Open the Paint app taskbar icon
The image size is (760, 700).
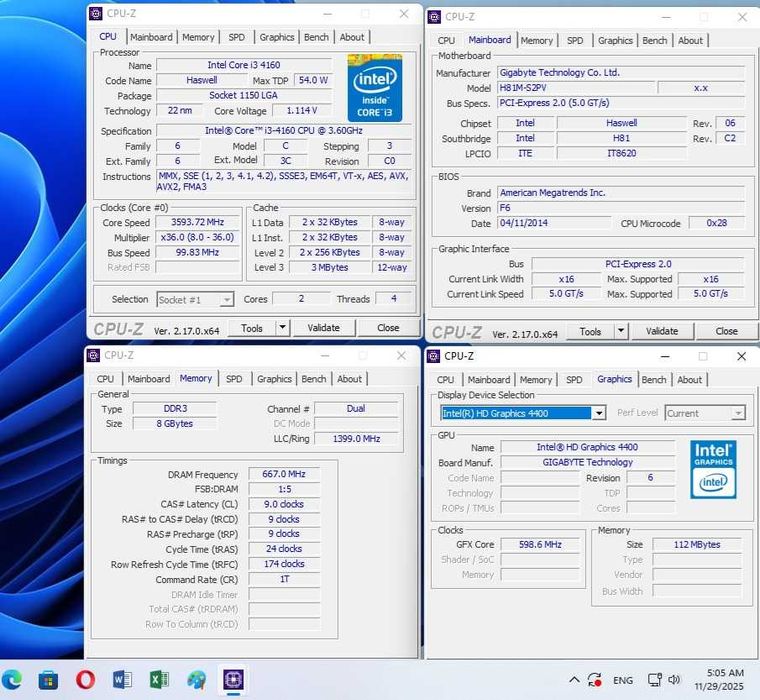(196, 680)
